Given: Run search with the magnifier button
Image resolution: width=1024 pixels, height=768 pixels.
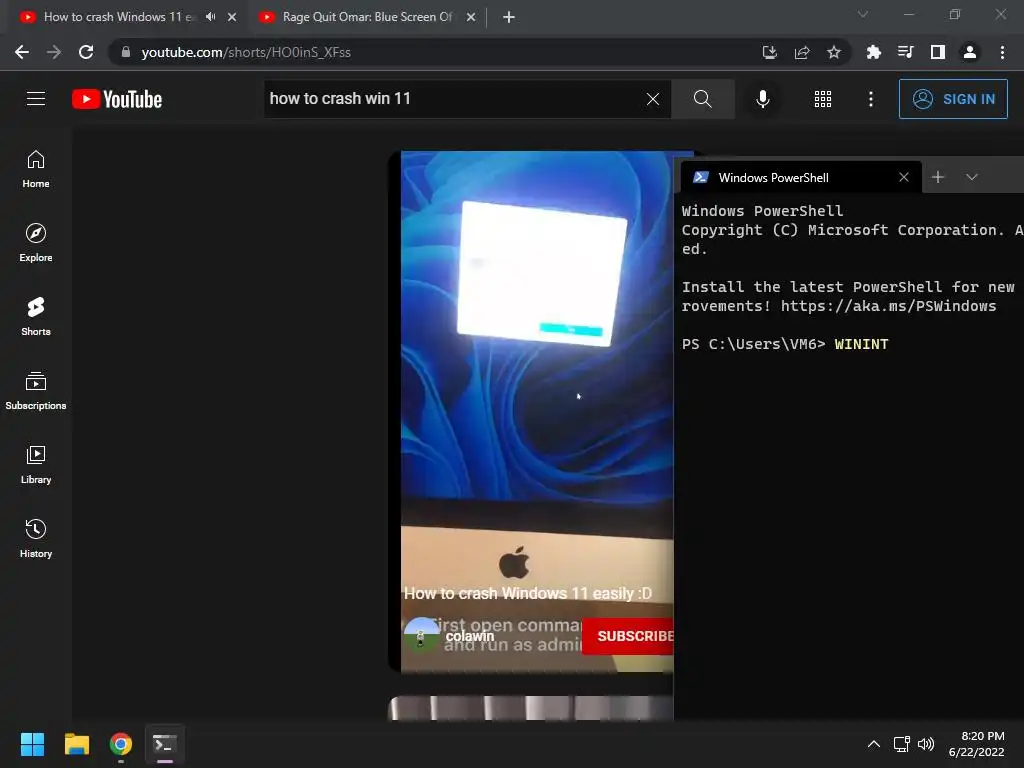Looking at the screenshot, I should pyautogui.click(x=703, y=99).
